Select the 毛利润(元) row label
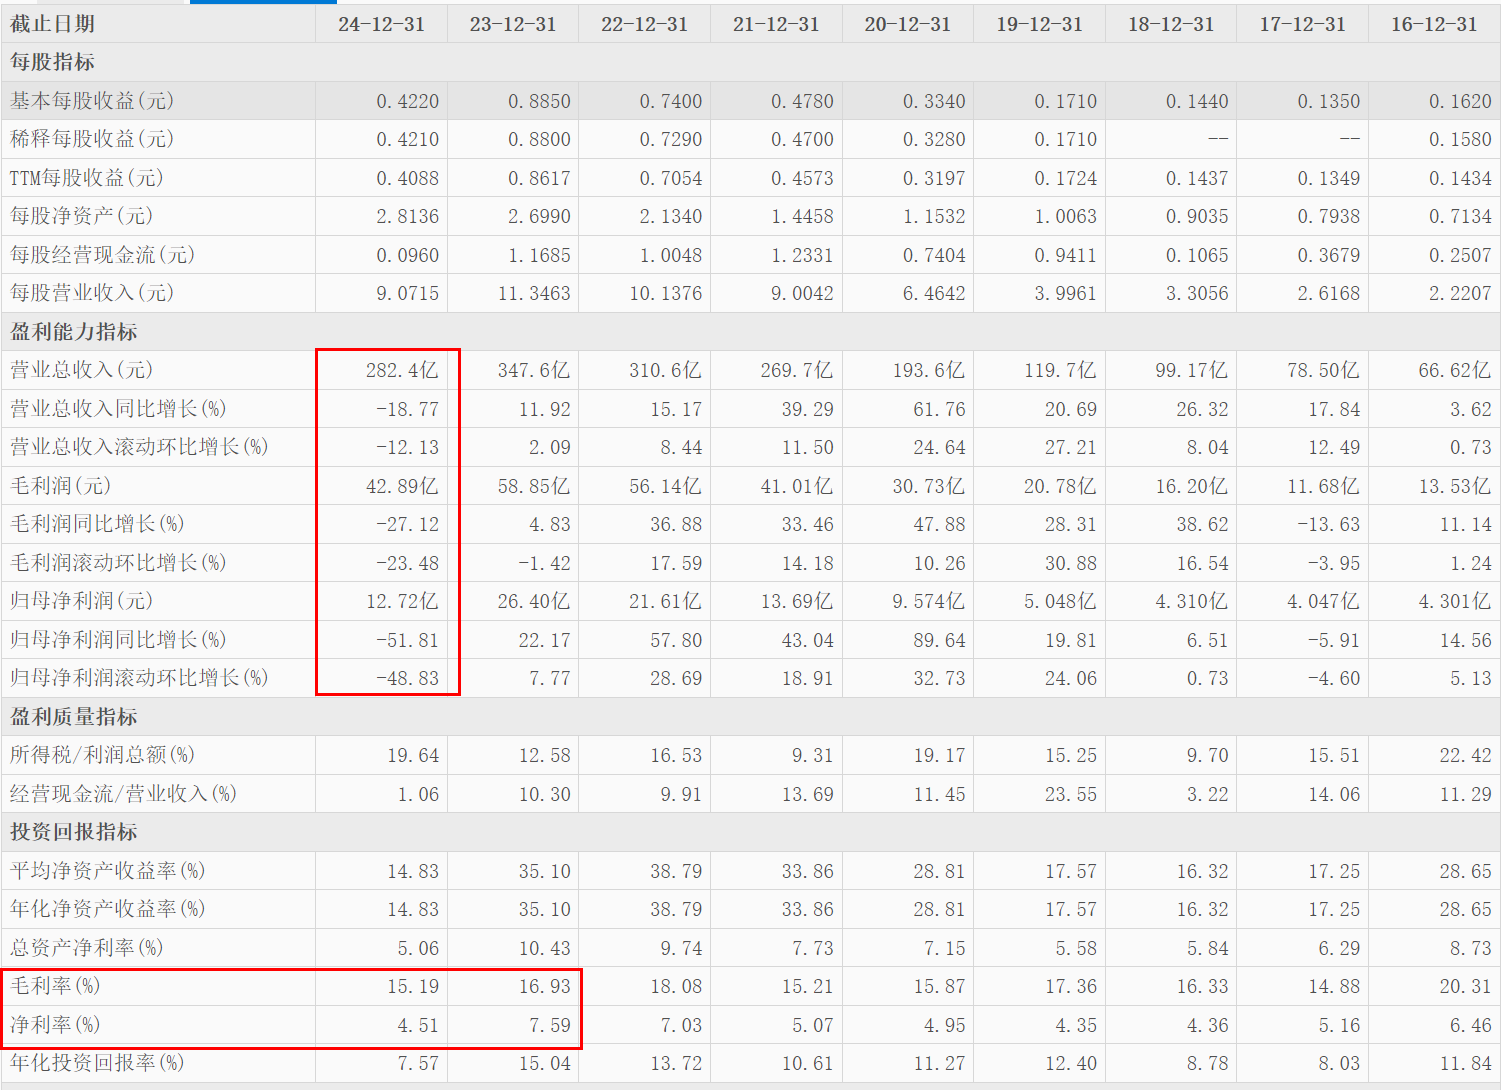1501x1090 pixels. click(x=60, y=486)
